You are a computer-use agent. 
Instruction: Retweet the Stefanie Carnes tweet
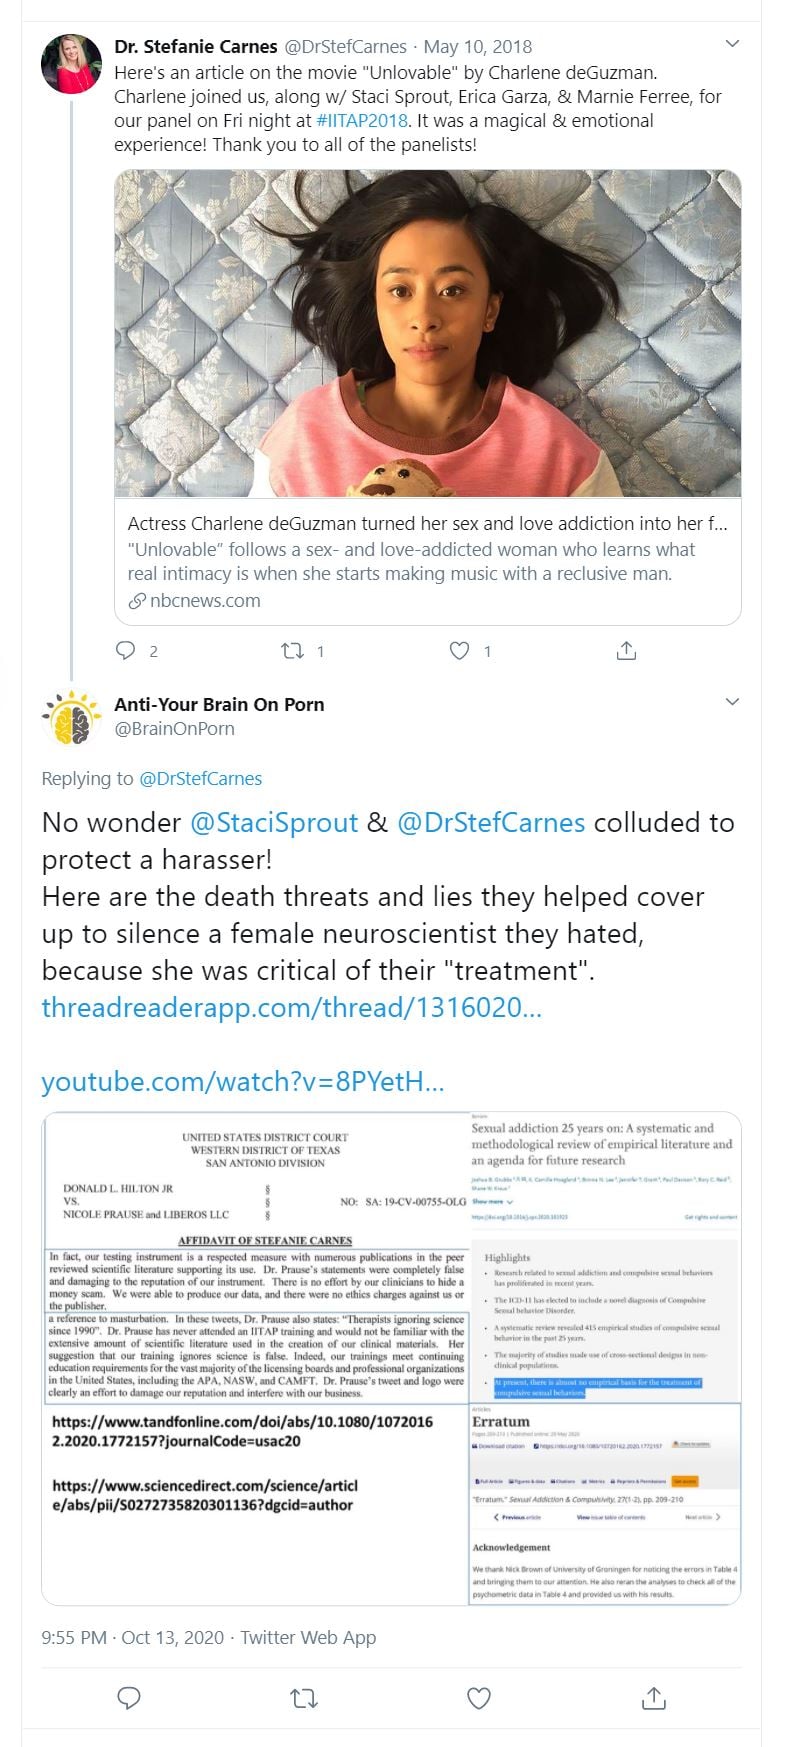292,651
